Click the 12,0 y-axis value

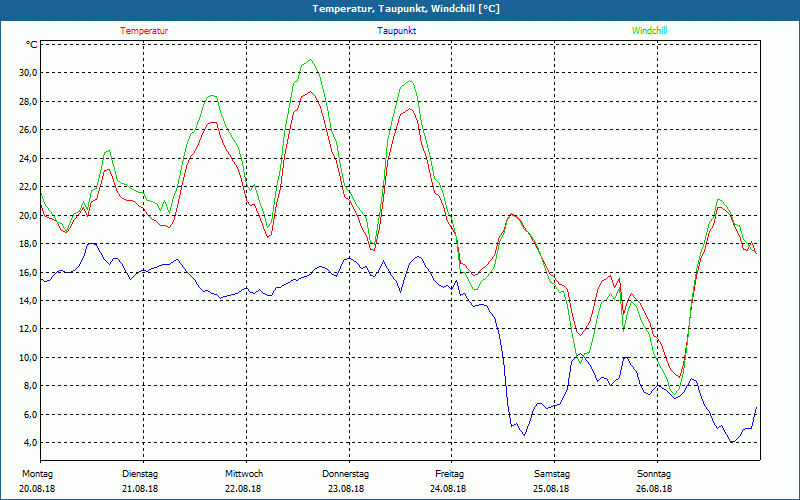click(x=28, y=329)
